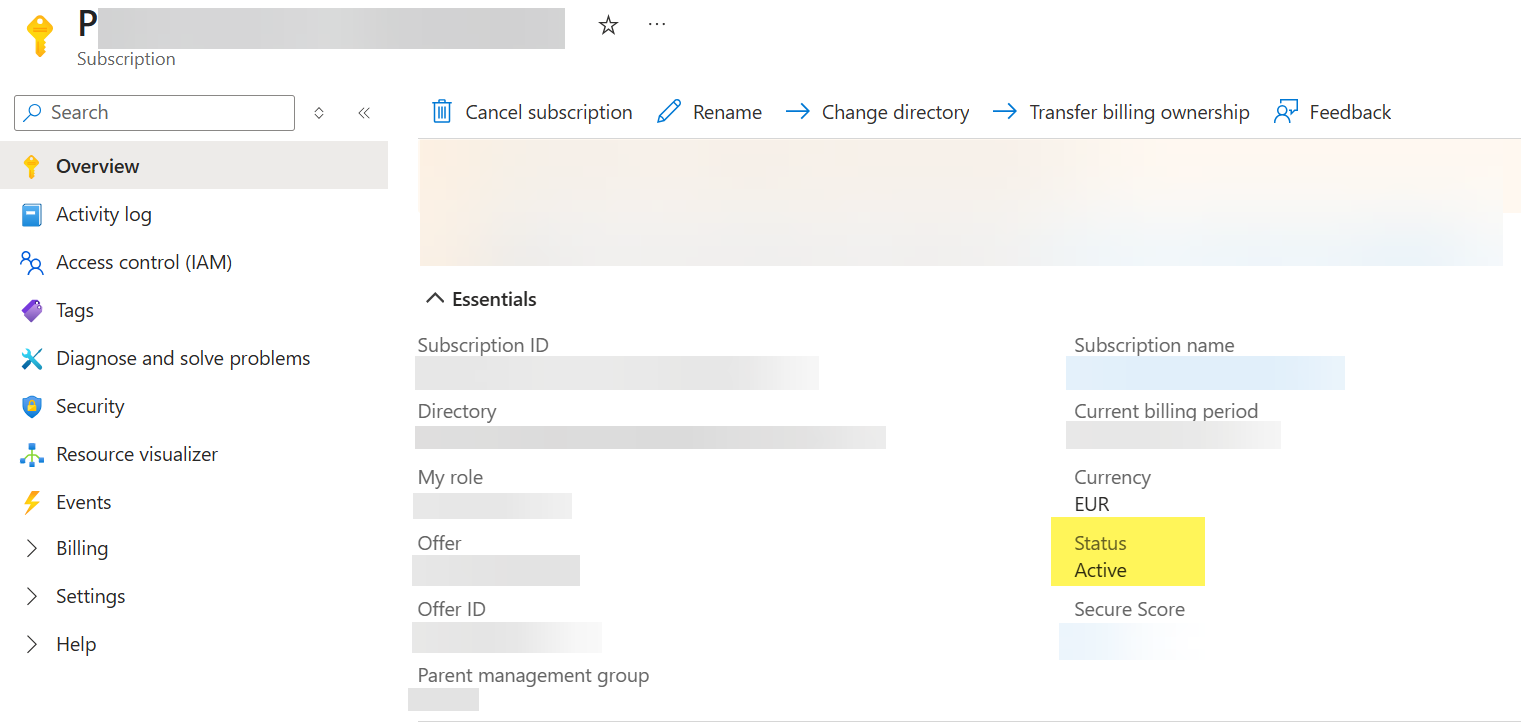
Task: Click the Current billing period label
Action: [x=1166, y=411]
